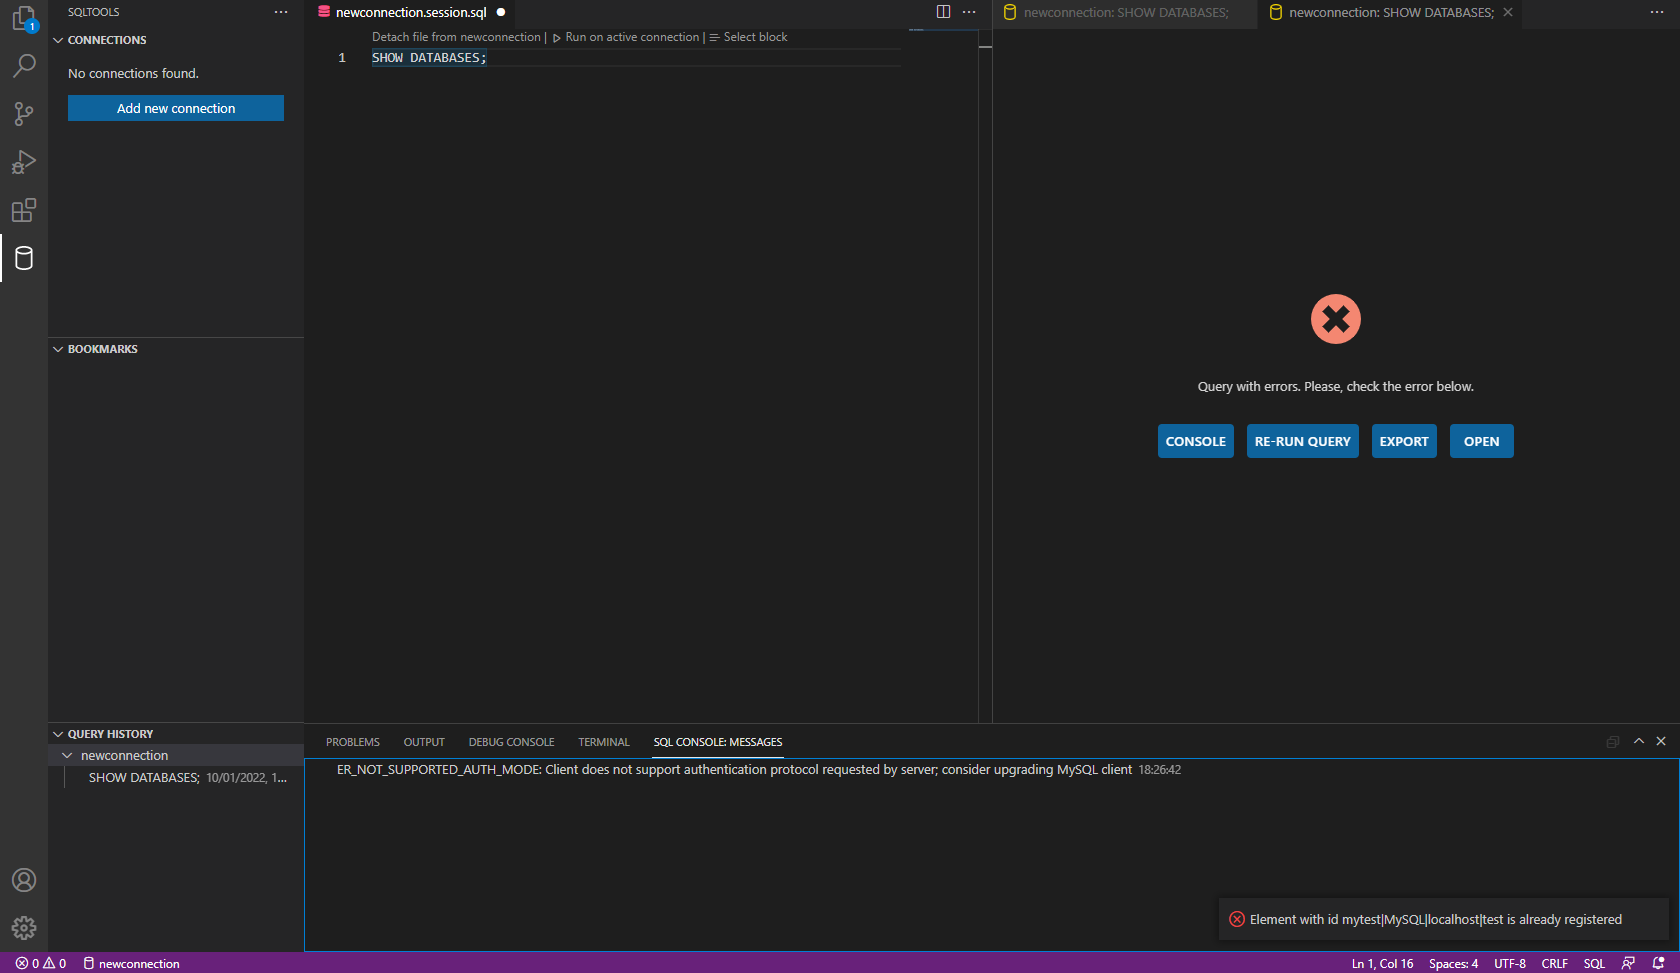The image size is (1680, 973).
Task: Open editor more actions beside split icon
Action: click(x=969, y=12)
